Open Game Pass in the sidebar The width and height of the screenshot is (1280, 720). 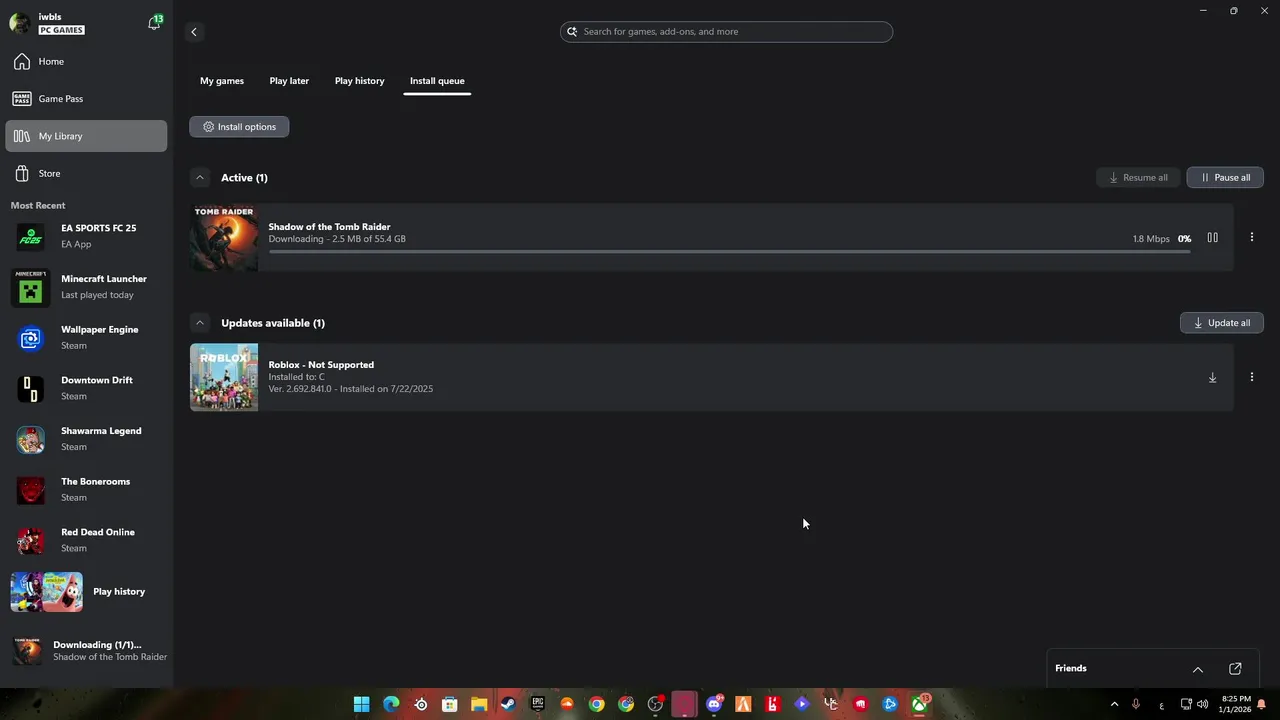[x=86, y=99]
